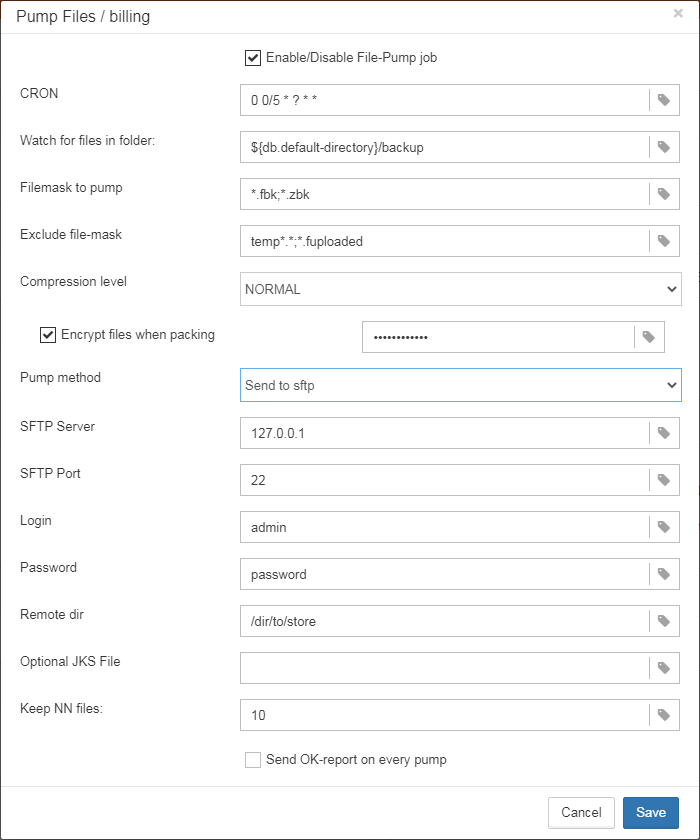Enable Send OK-report on every pump
This screenshot has height=840, width=700.
click(253, 760)
